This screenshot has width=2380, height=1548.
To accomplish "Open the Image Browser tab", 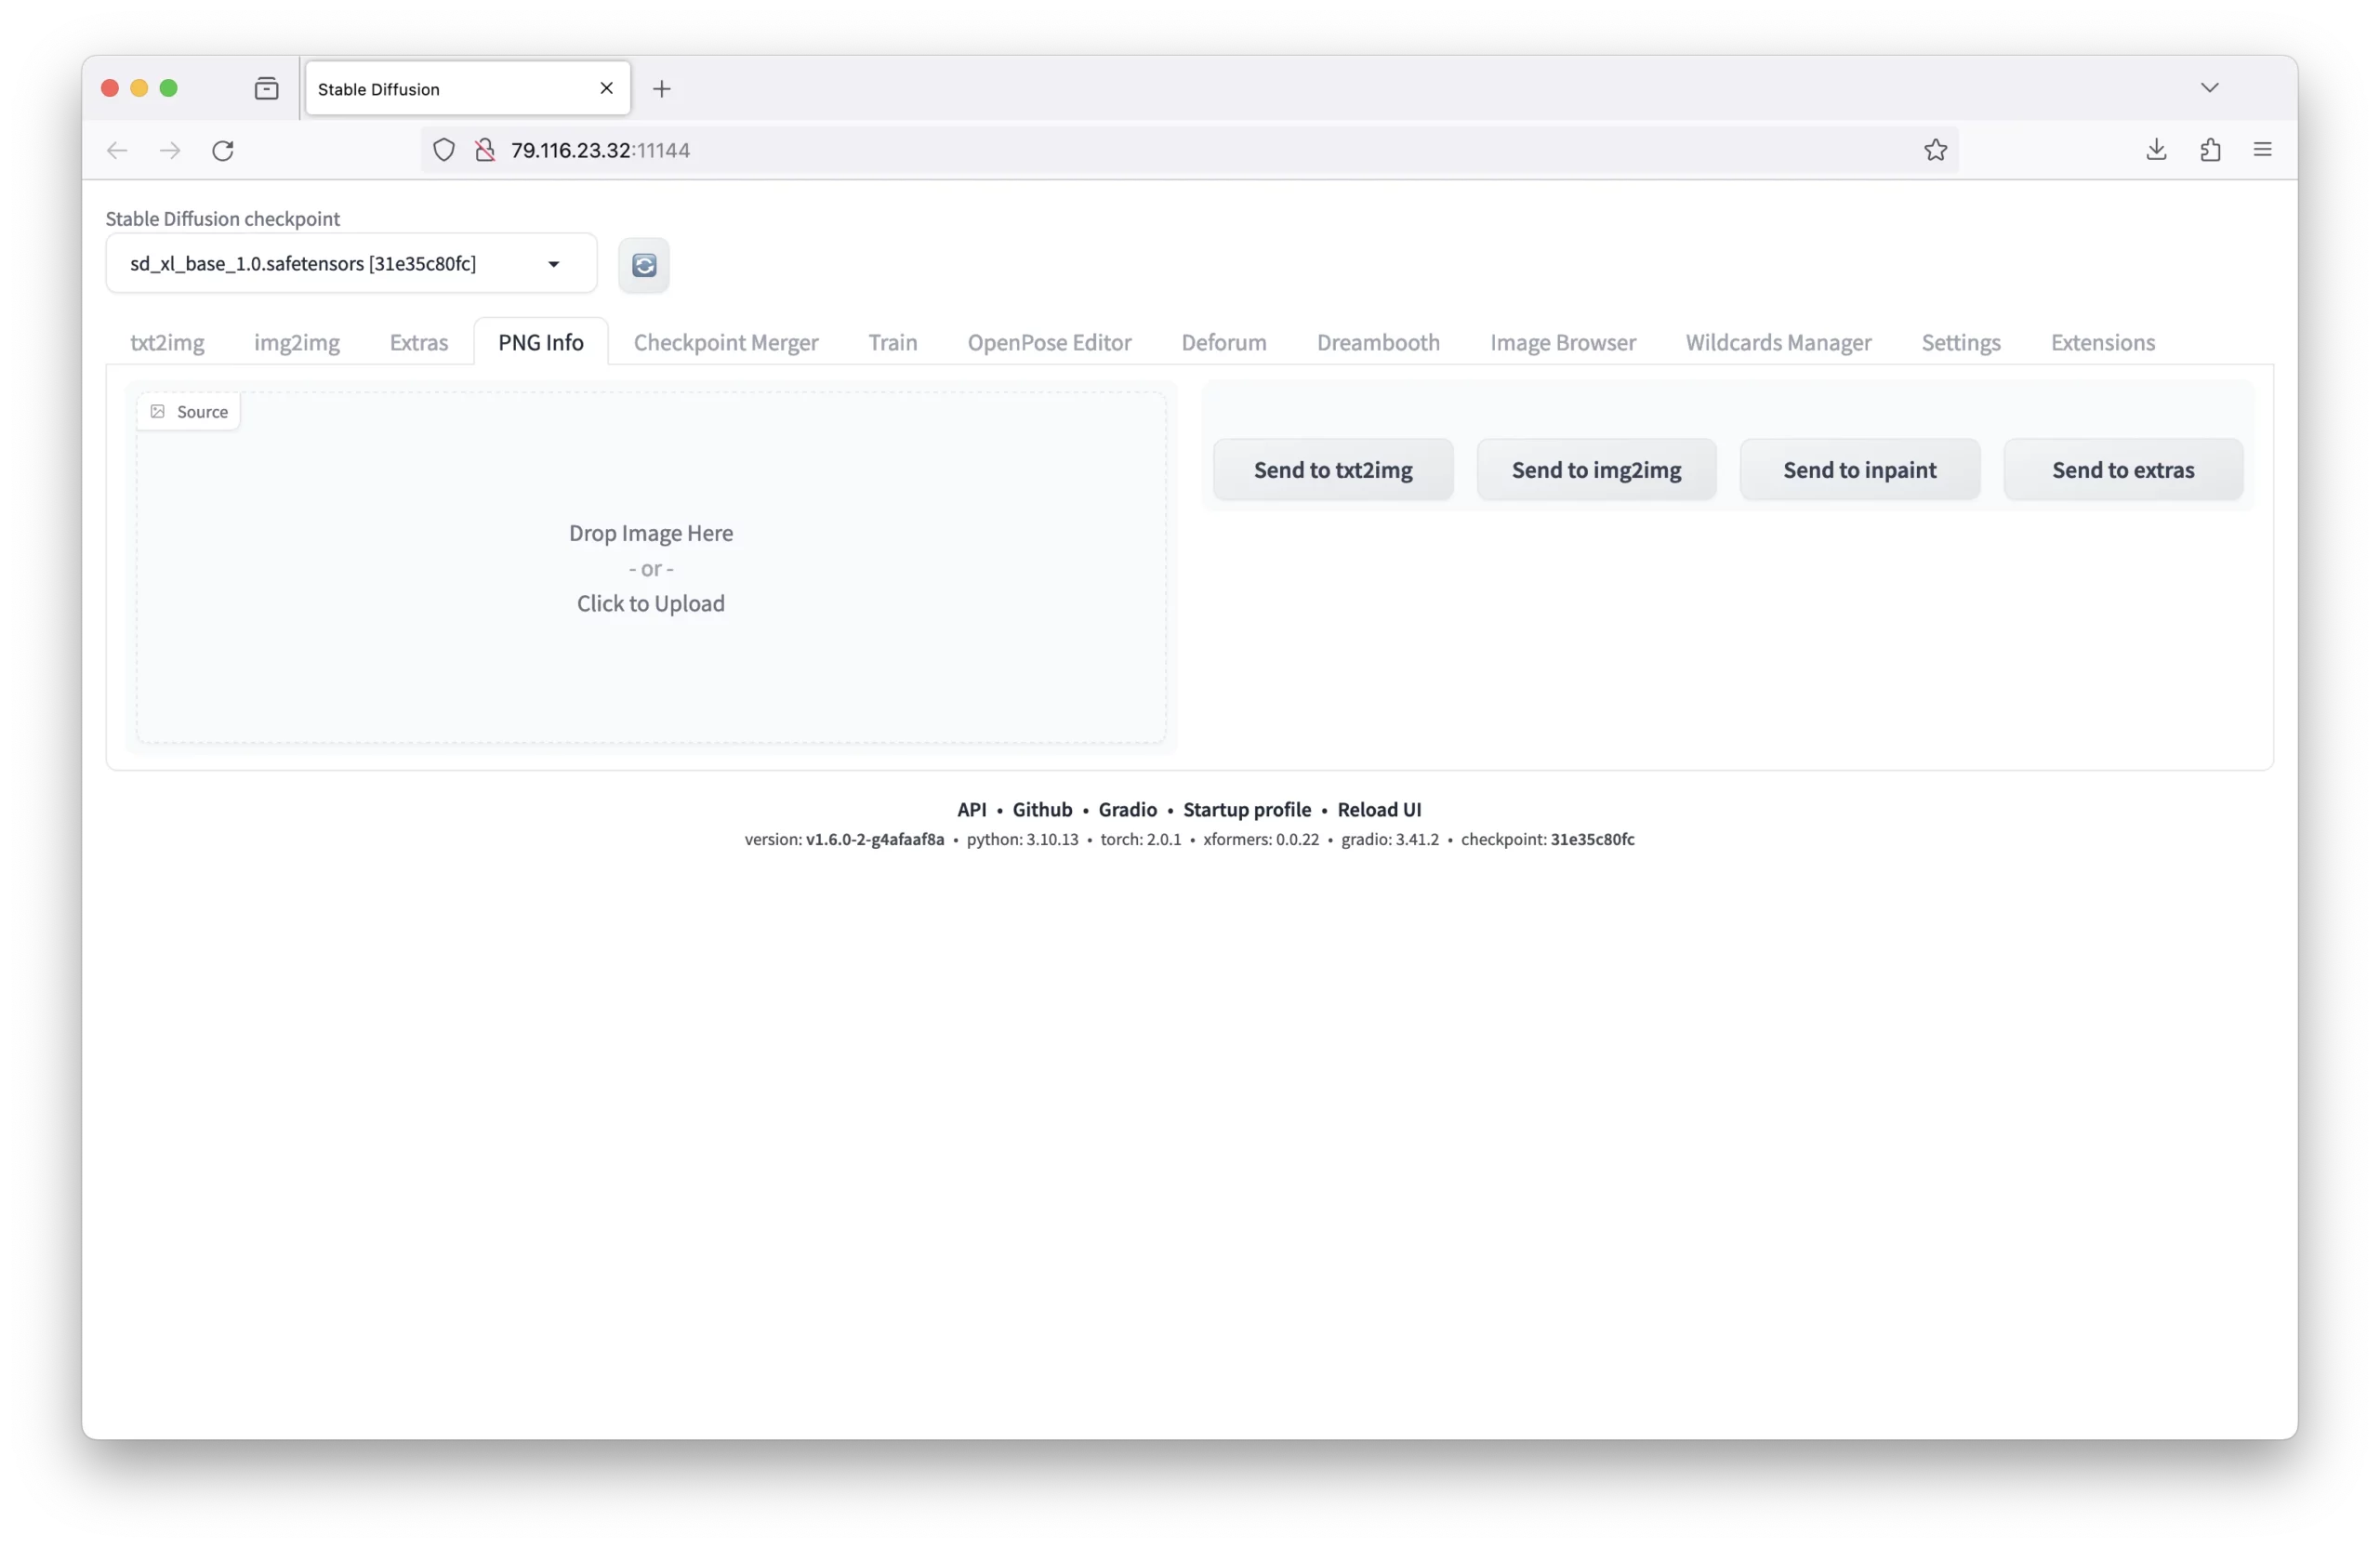I will pyautogui.click(x=1563, y=342).
